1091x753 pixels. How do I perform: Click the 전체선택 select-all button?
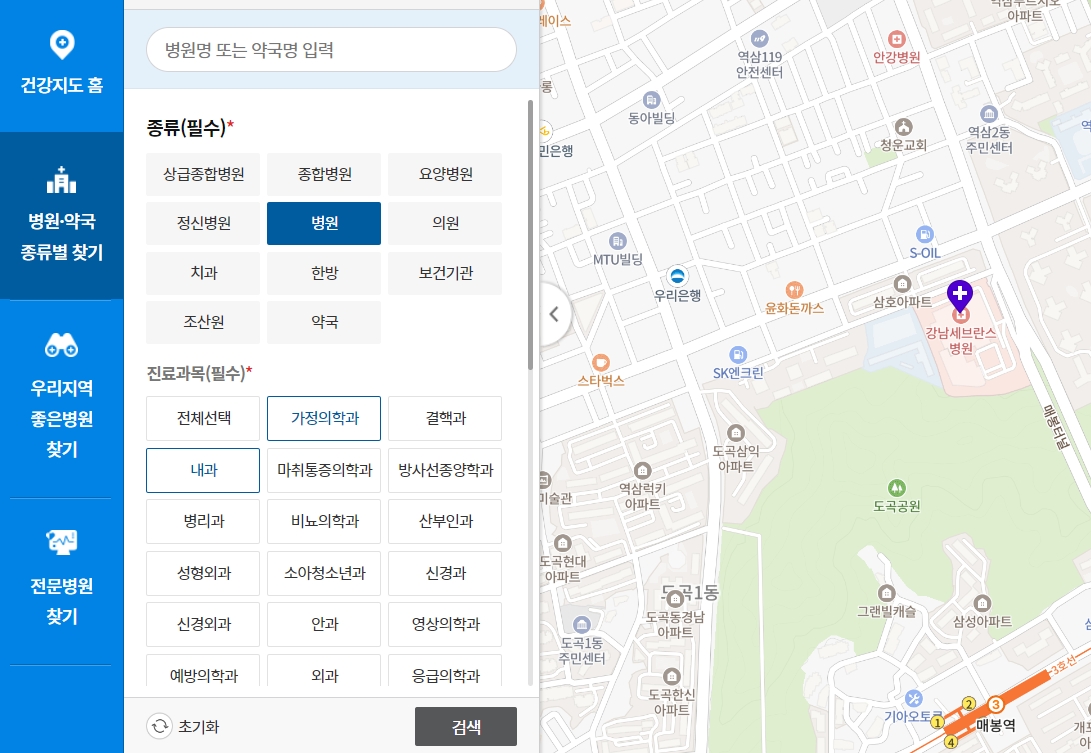pos(202,418)
